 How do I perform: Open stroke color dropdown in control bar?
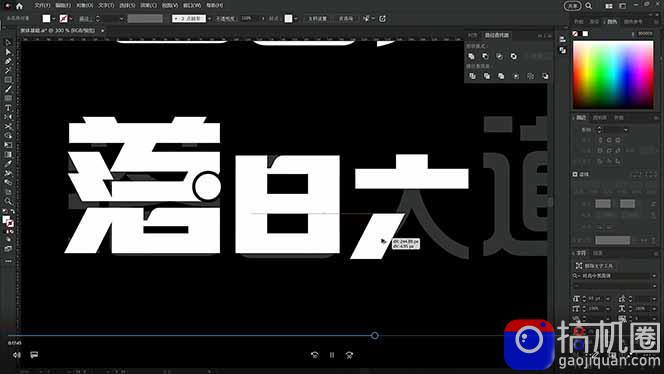point(71,19)
